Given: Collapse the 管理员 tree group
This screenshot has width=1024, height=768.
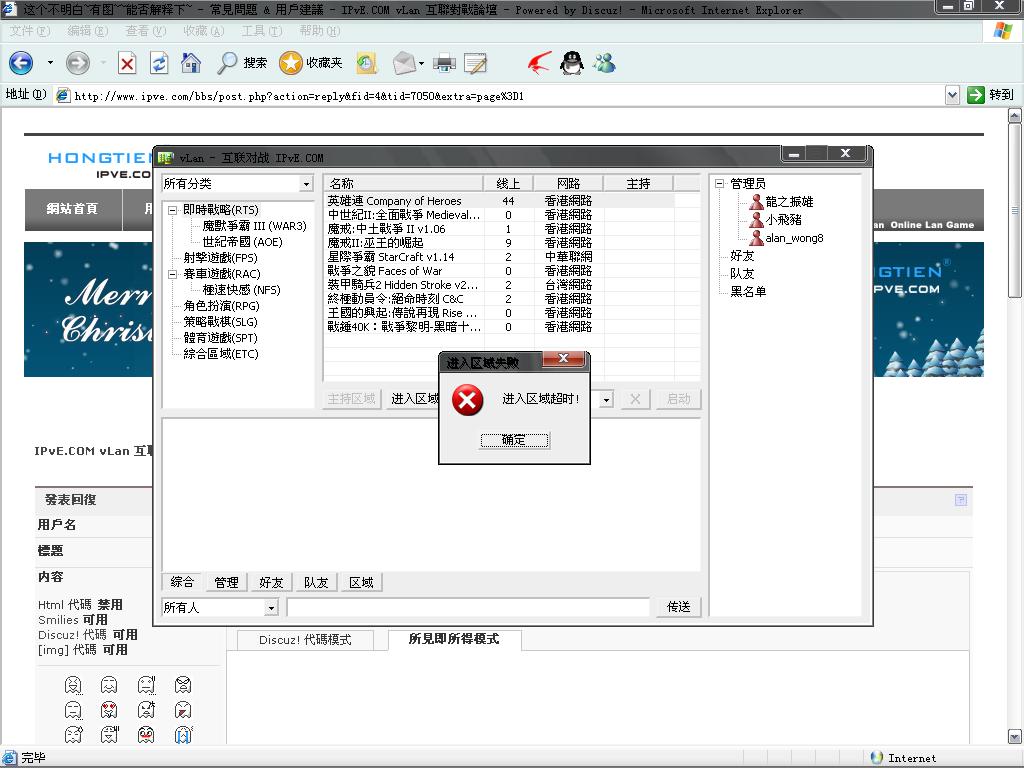Looking at the screenshot, I should (719, 184).
